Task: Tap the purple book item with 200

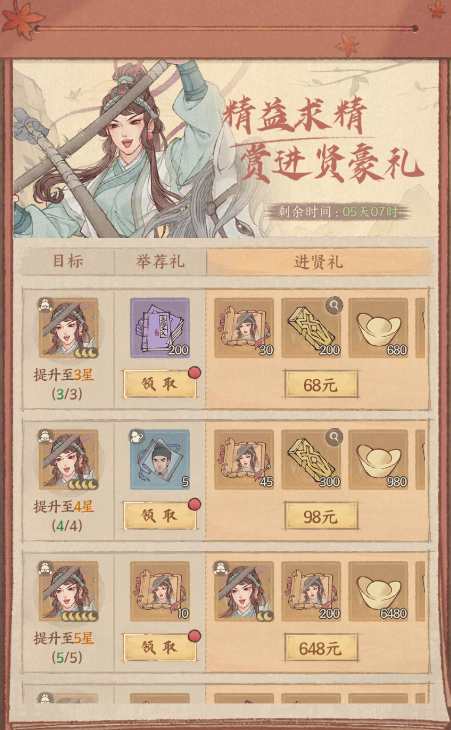Action: [x=160, y=328]
